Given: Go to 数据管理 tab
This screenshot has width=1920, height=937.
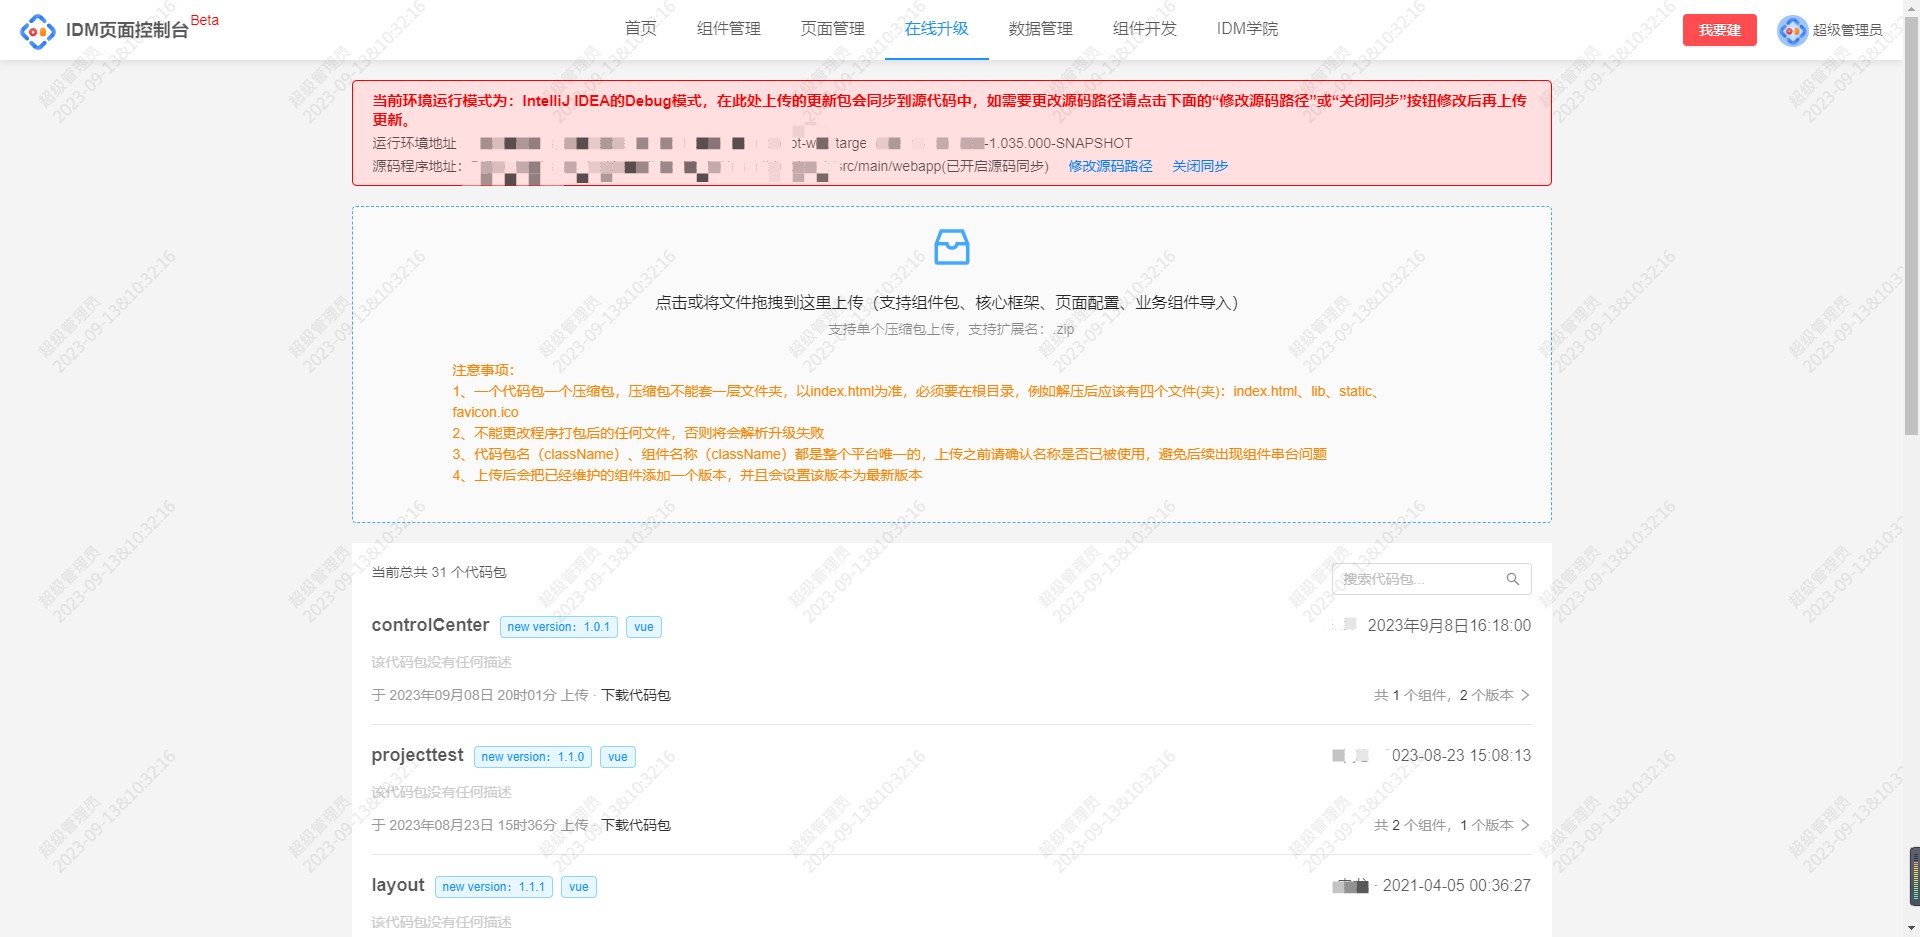Looking at the screenshot, I should coord(1041,29).
